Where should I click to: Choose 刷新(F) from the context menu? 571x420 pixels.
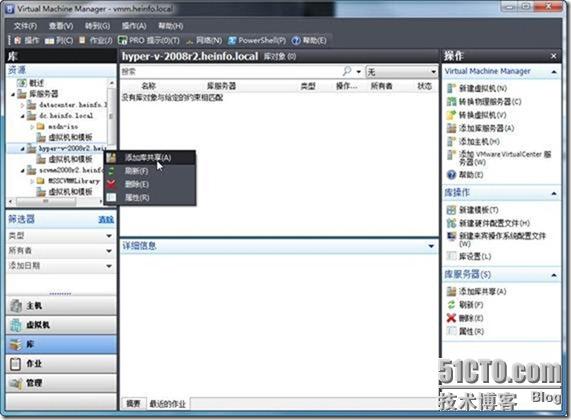[150, 171]
